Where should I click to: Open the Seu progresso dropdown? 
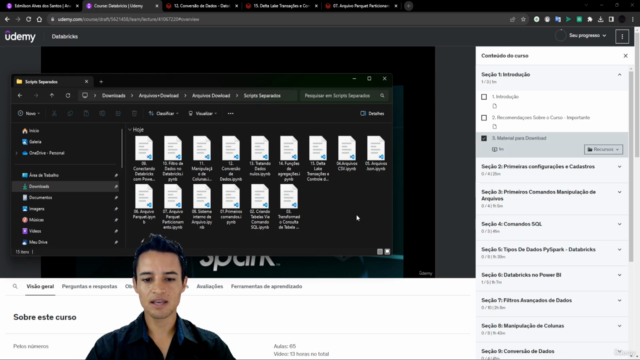point(588,36)
